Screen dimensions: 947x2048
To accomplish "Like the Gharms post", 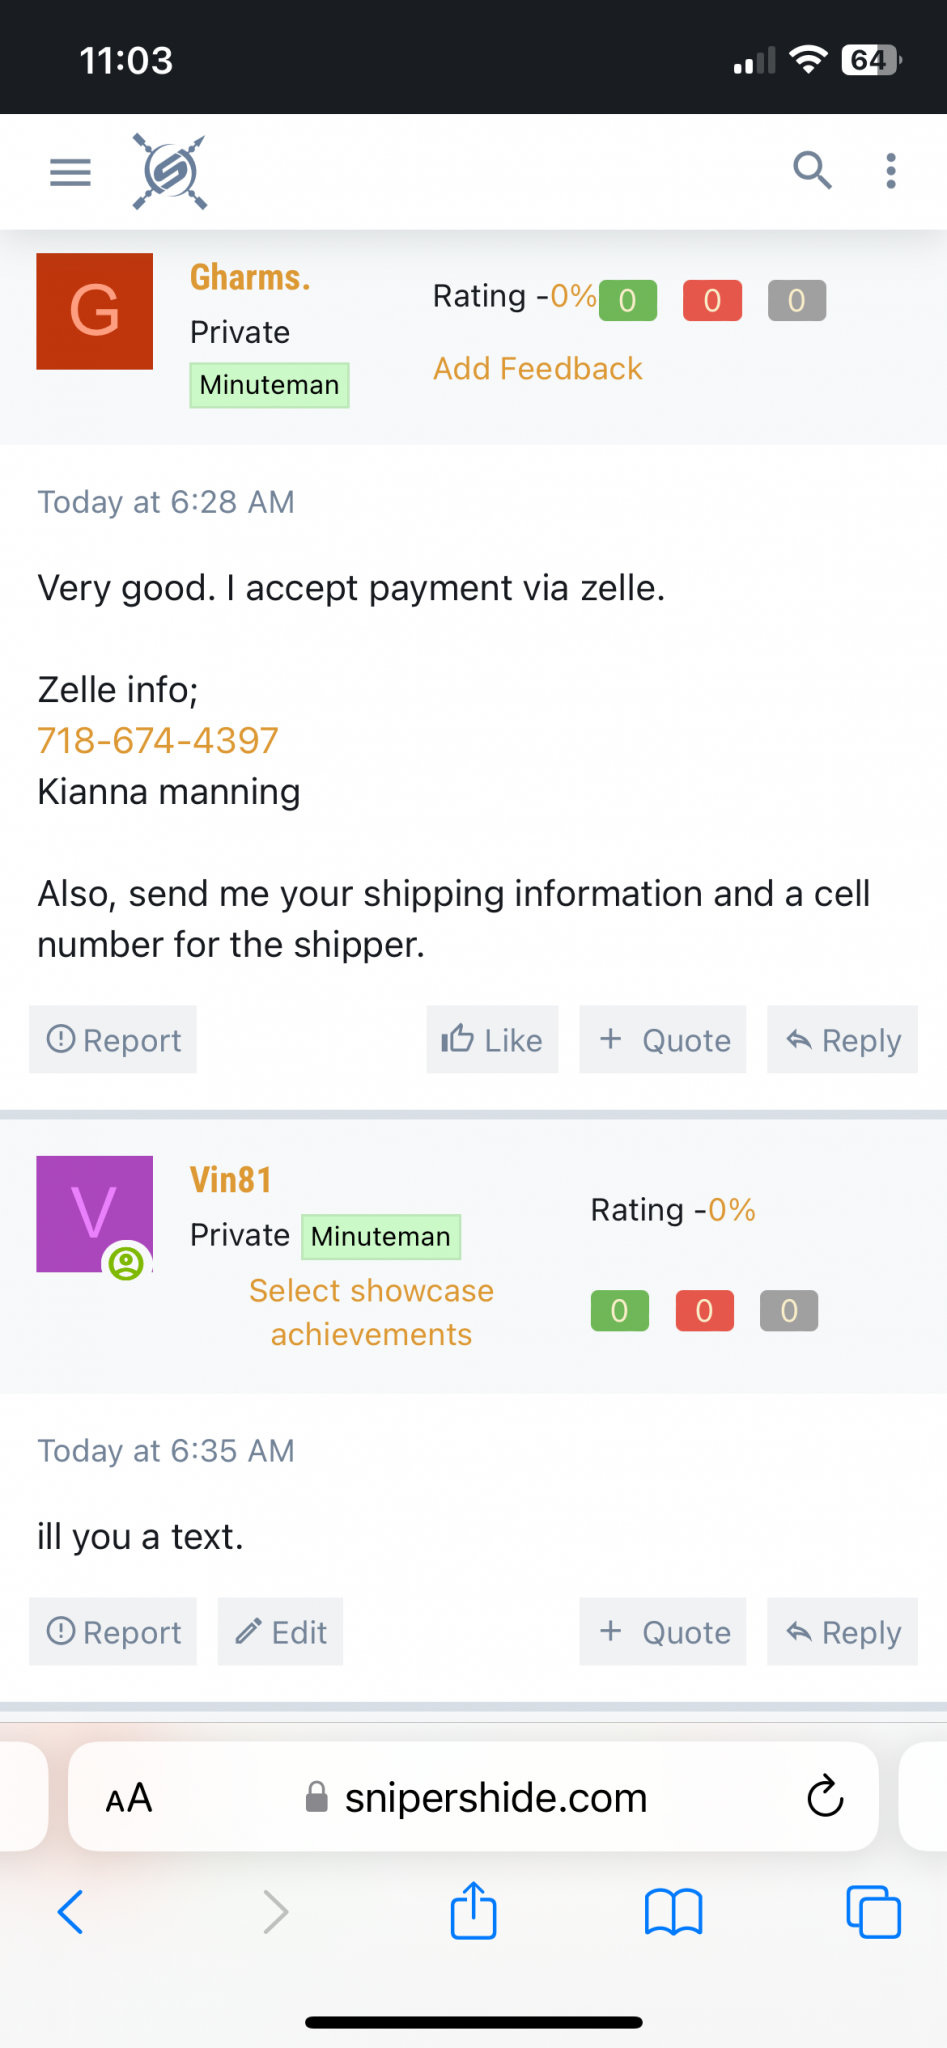I will coord(492,1040).
